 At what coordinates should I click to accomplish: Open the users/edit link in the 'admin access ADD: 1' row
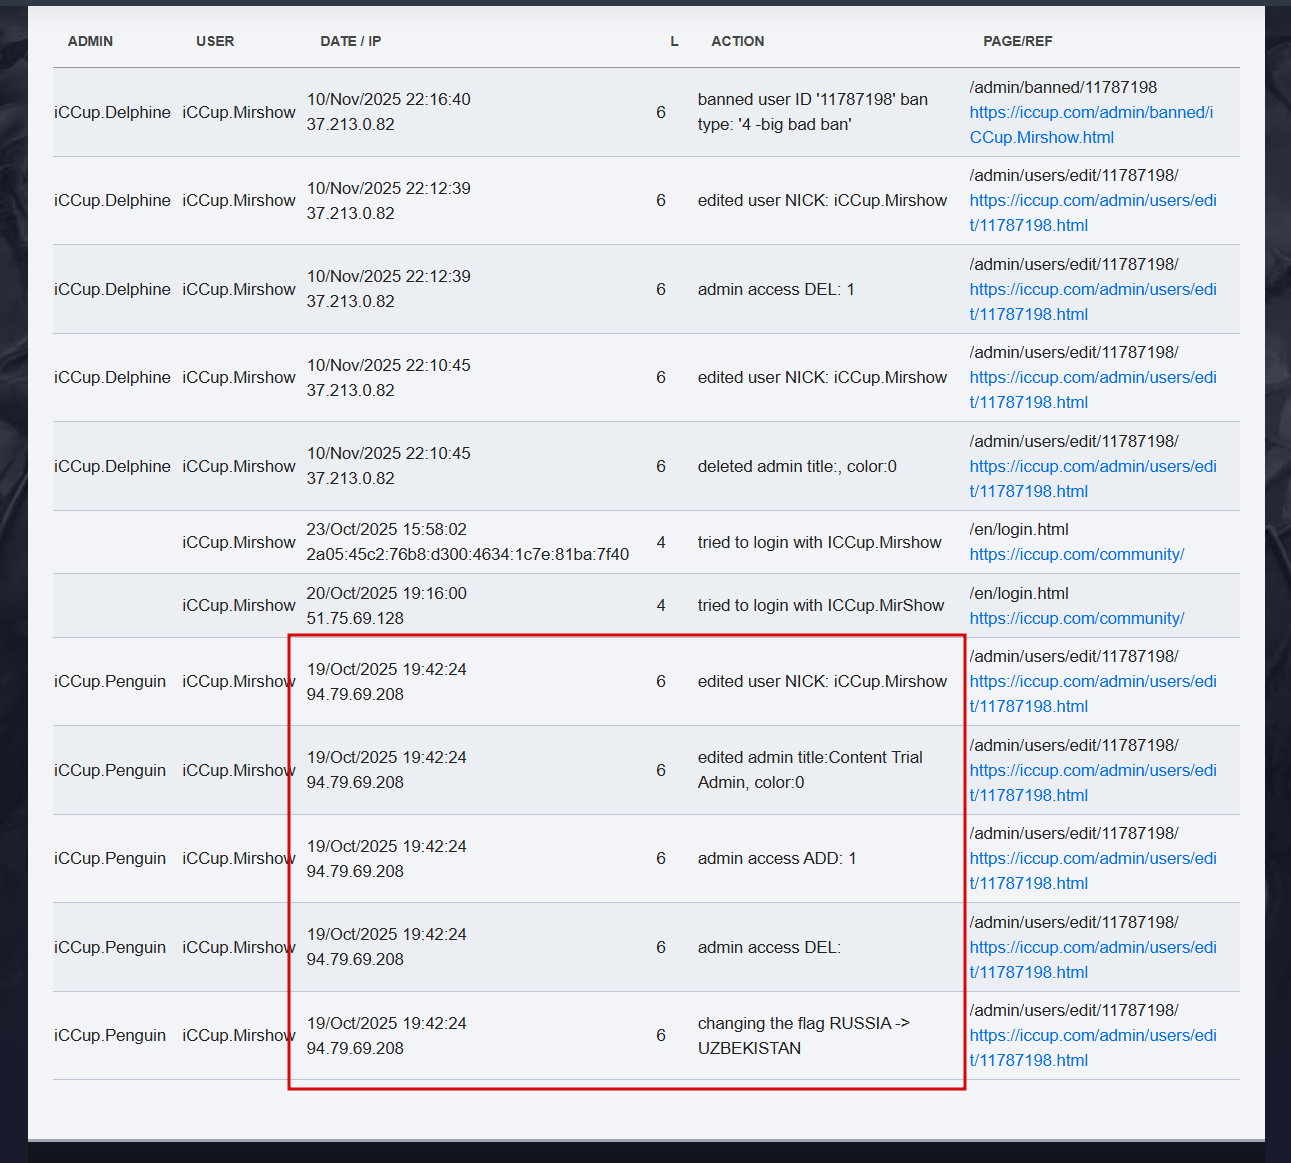pos(1093,871)
